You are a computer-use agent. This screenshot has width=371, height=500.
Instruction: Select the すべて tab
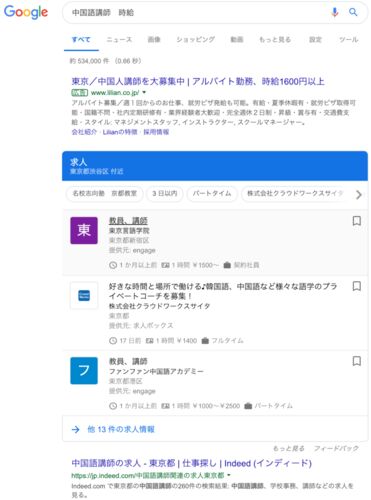tap(81, 39)
